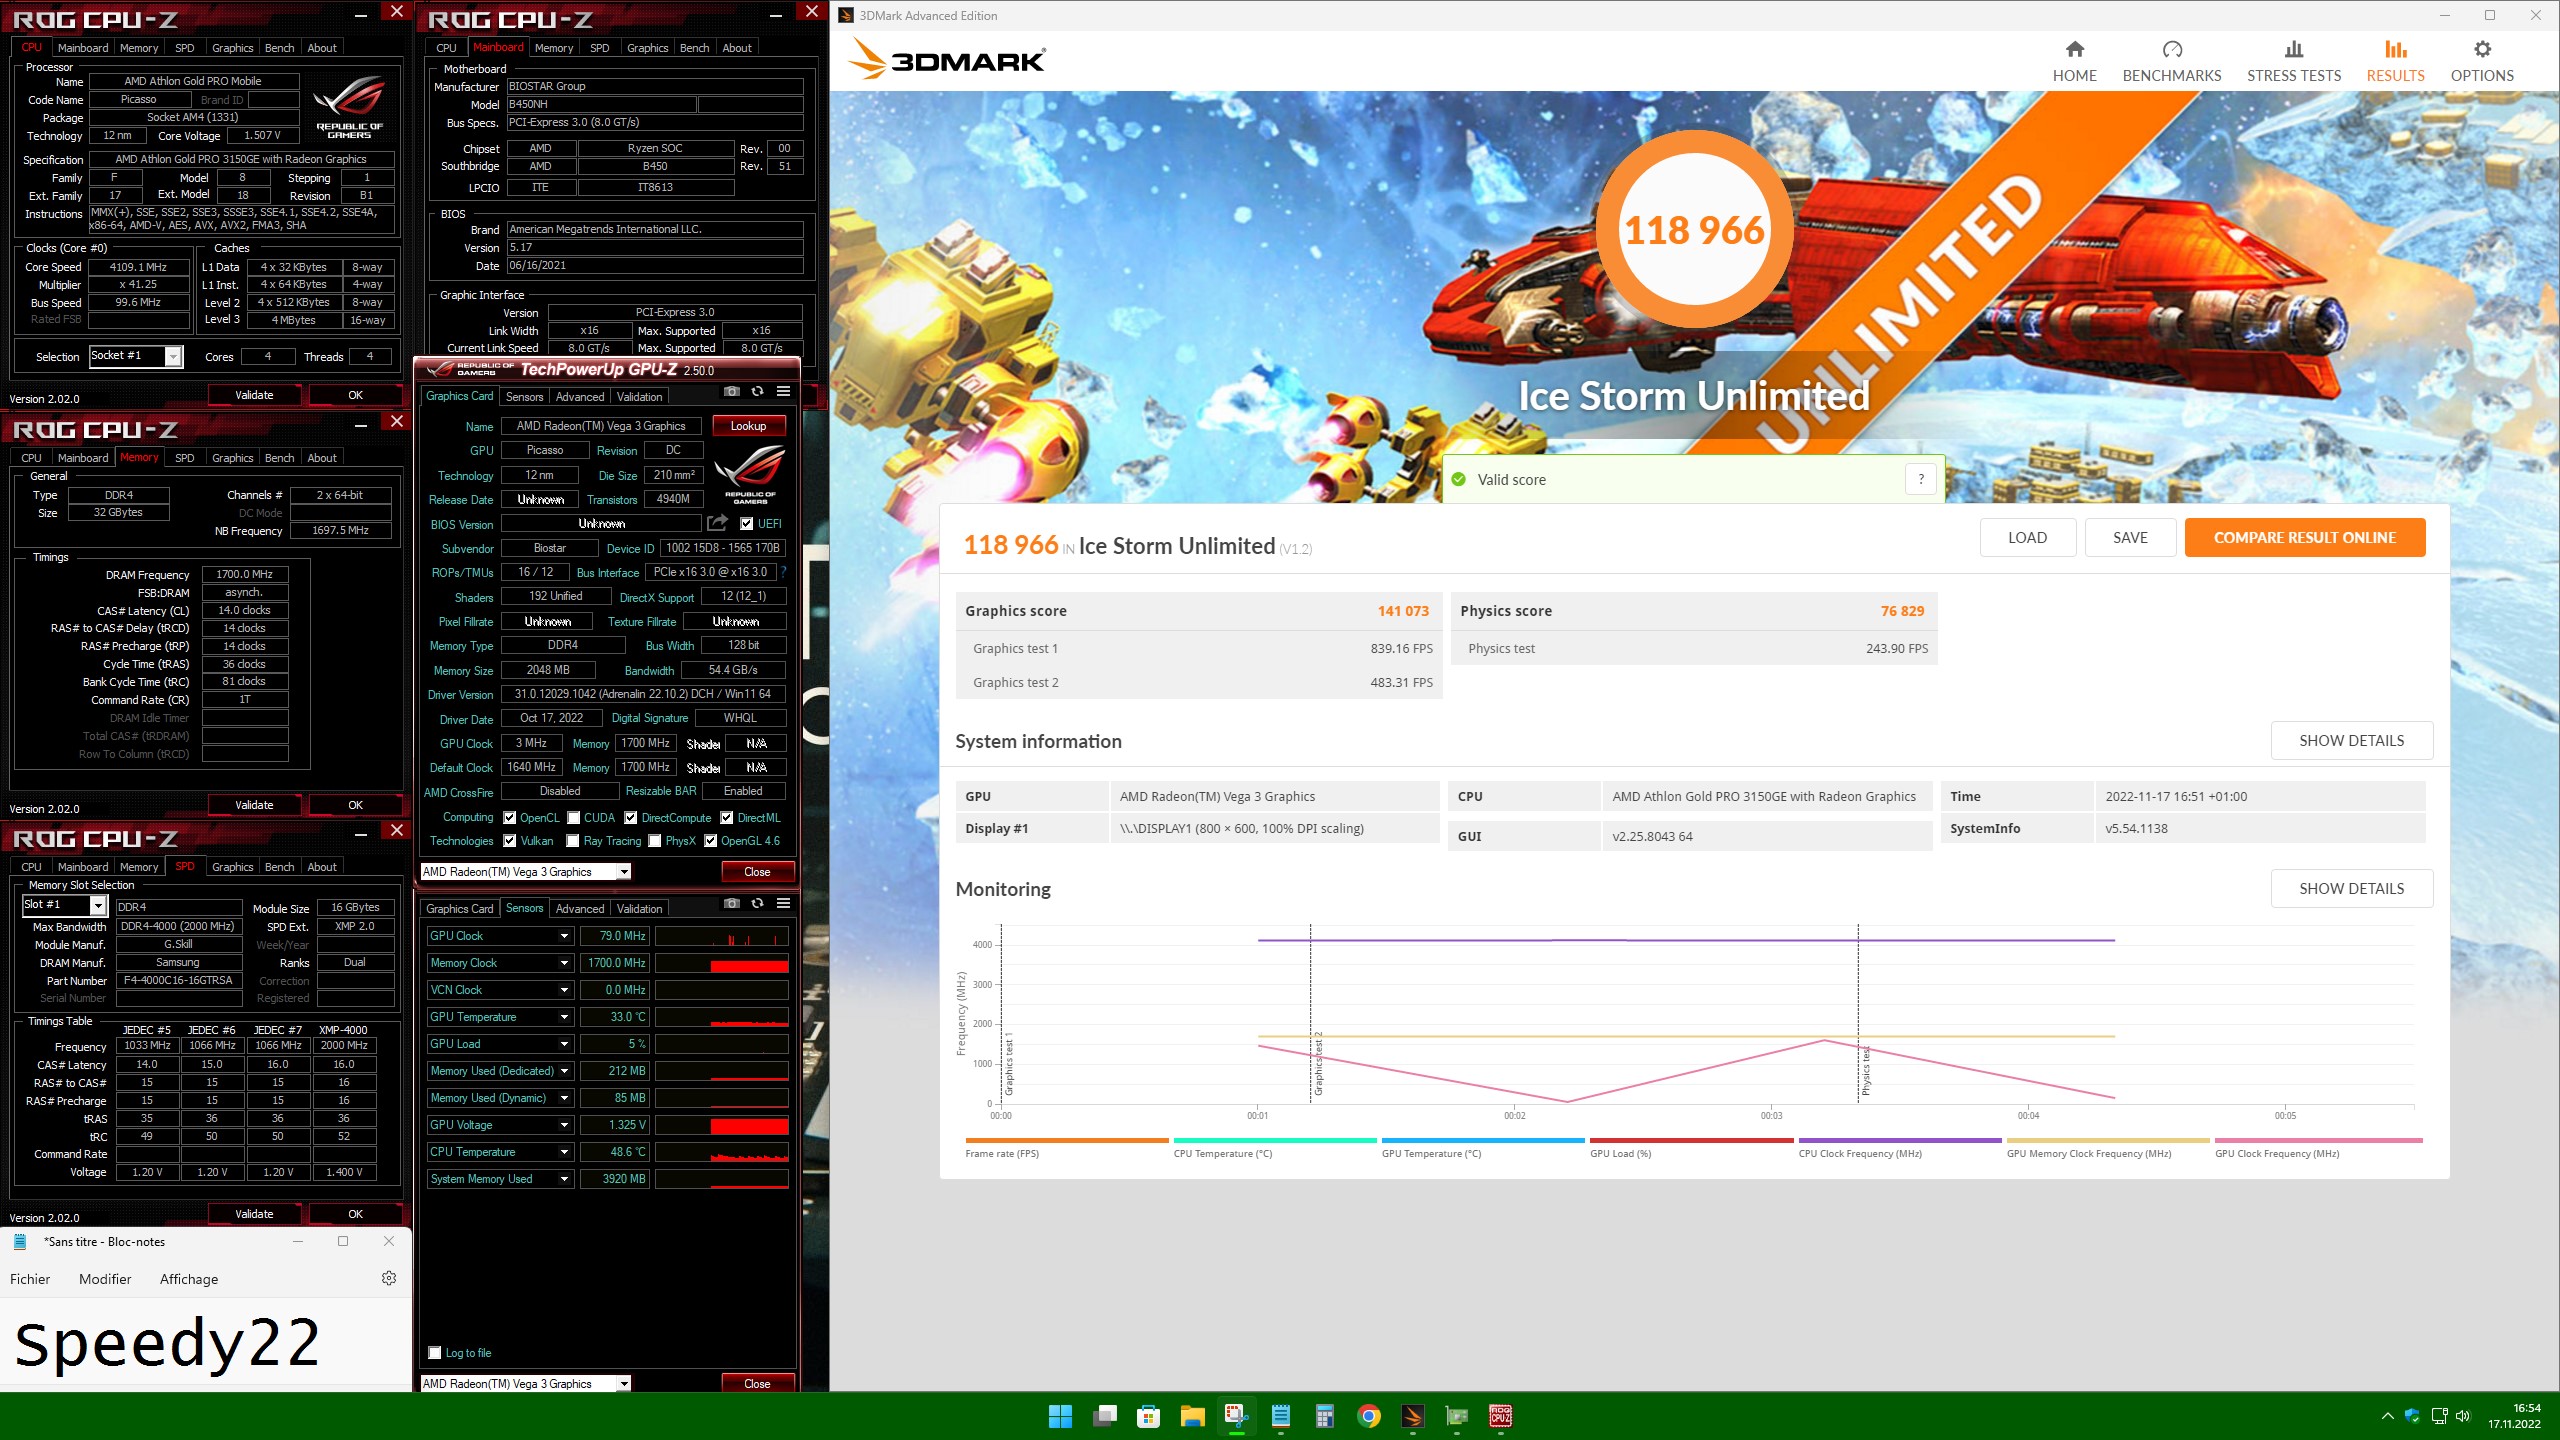Toggle Vulkan checkbox in GPU-Z
Screen dimensions: 2560x1440
coord(510,841)
